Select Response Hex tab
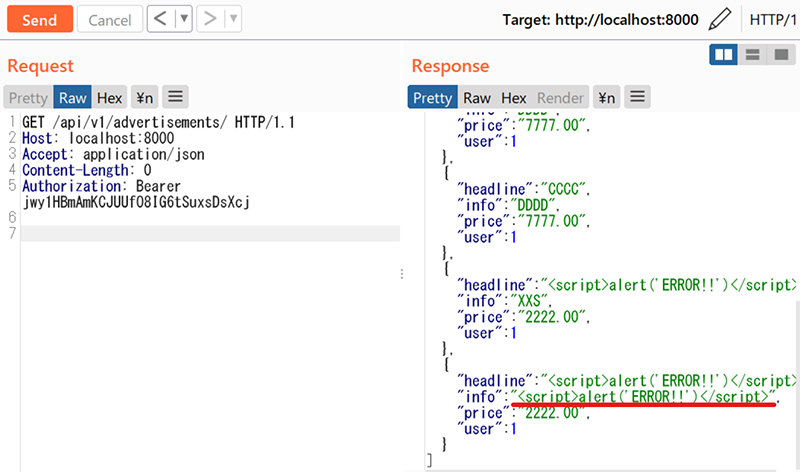Viewport: 800px width, 472px height. 513,97
